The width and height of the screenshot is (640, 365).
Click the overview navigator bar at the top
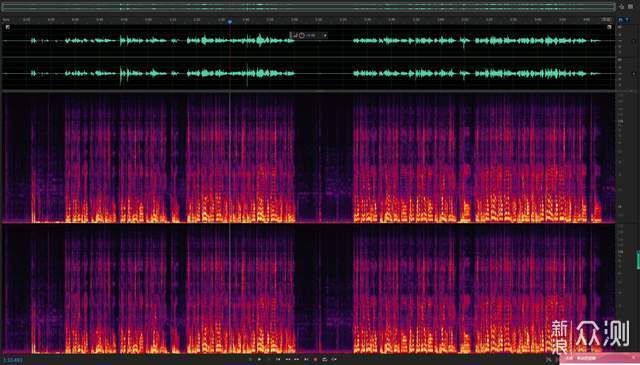pyautogui.click(x=308, y=7)
